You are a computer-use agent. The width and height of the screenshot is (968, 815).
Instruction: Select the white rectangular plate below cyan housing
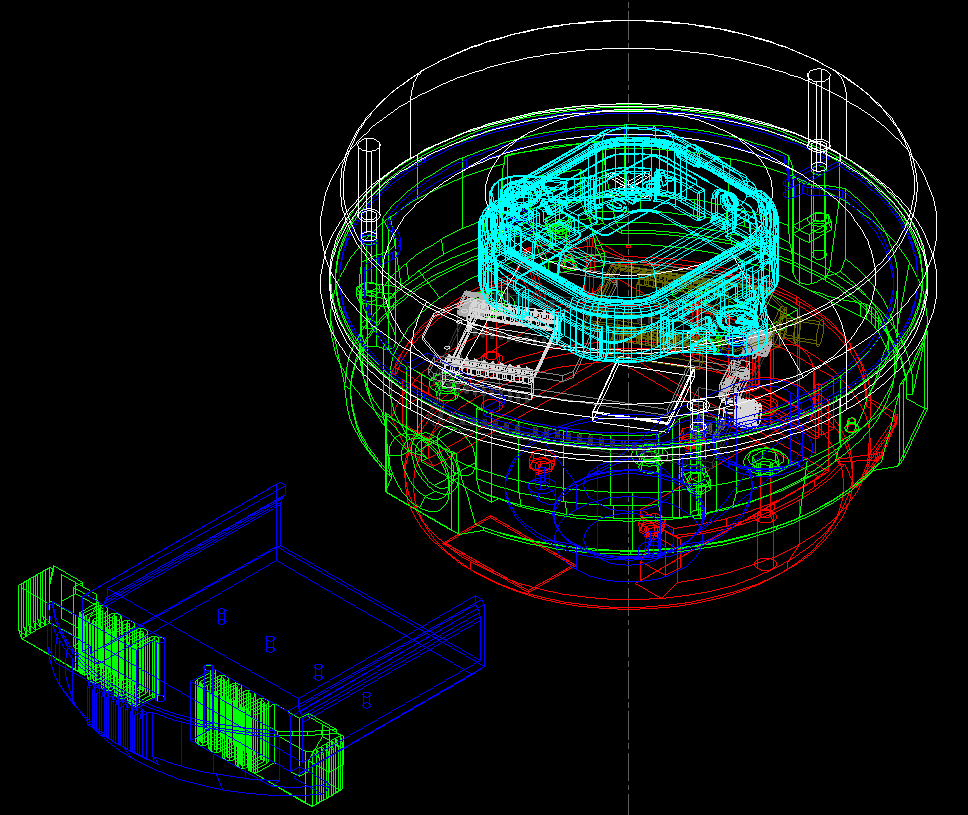642,394
